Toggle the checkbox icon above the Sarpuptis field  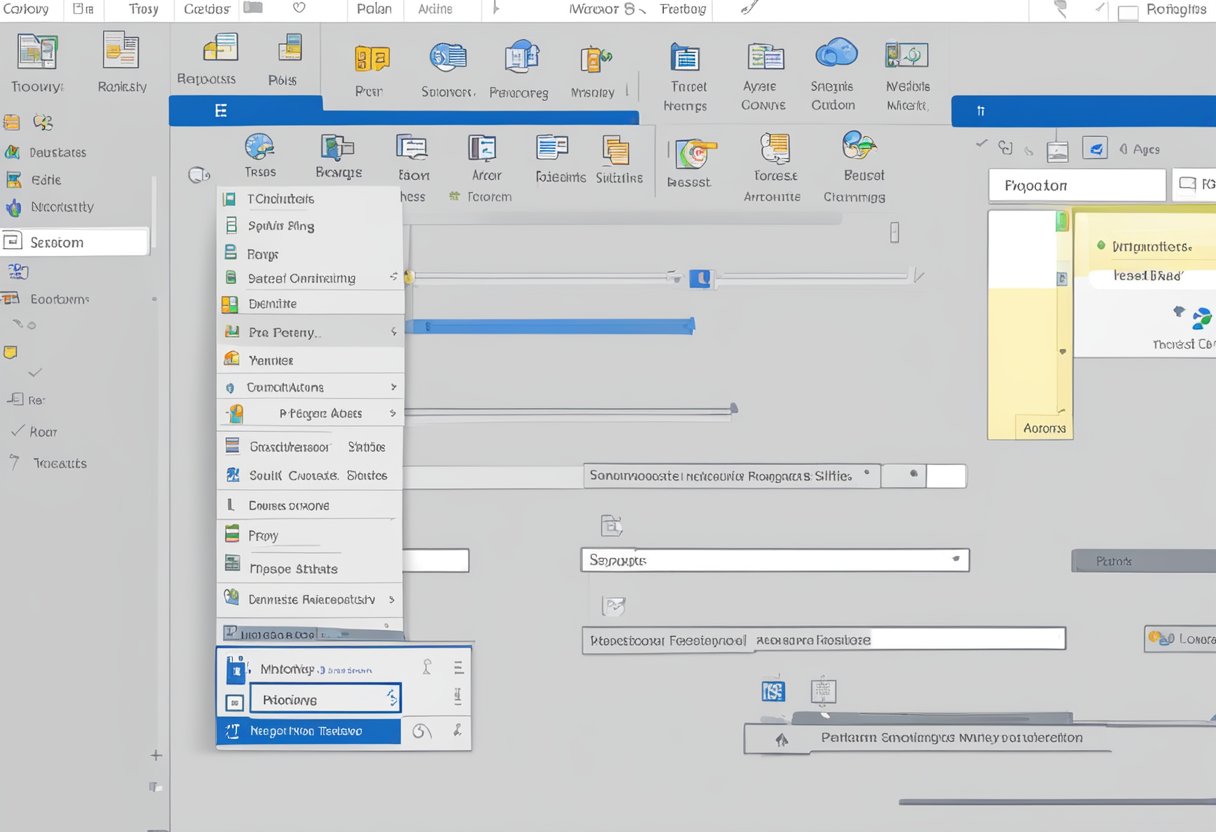click(611, 525)
